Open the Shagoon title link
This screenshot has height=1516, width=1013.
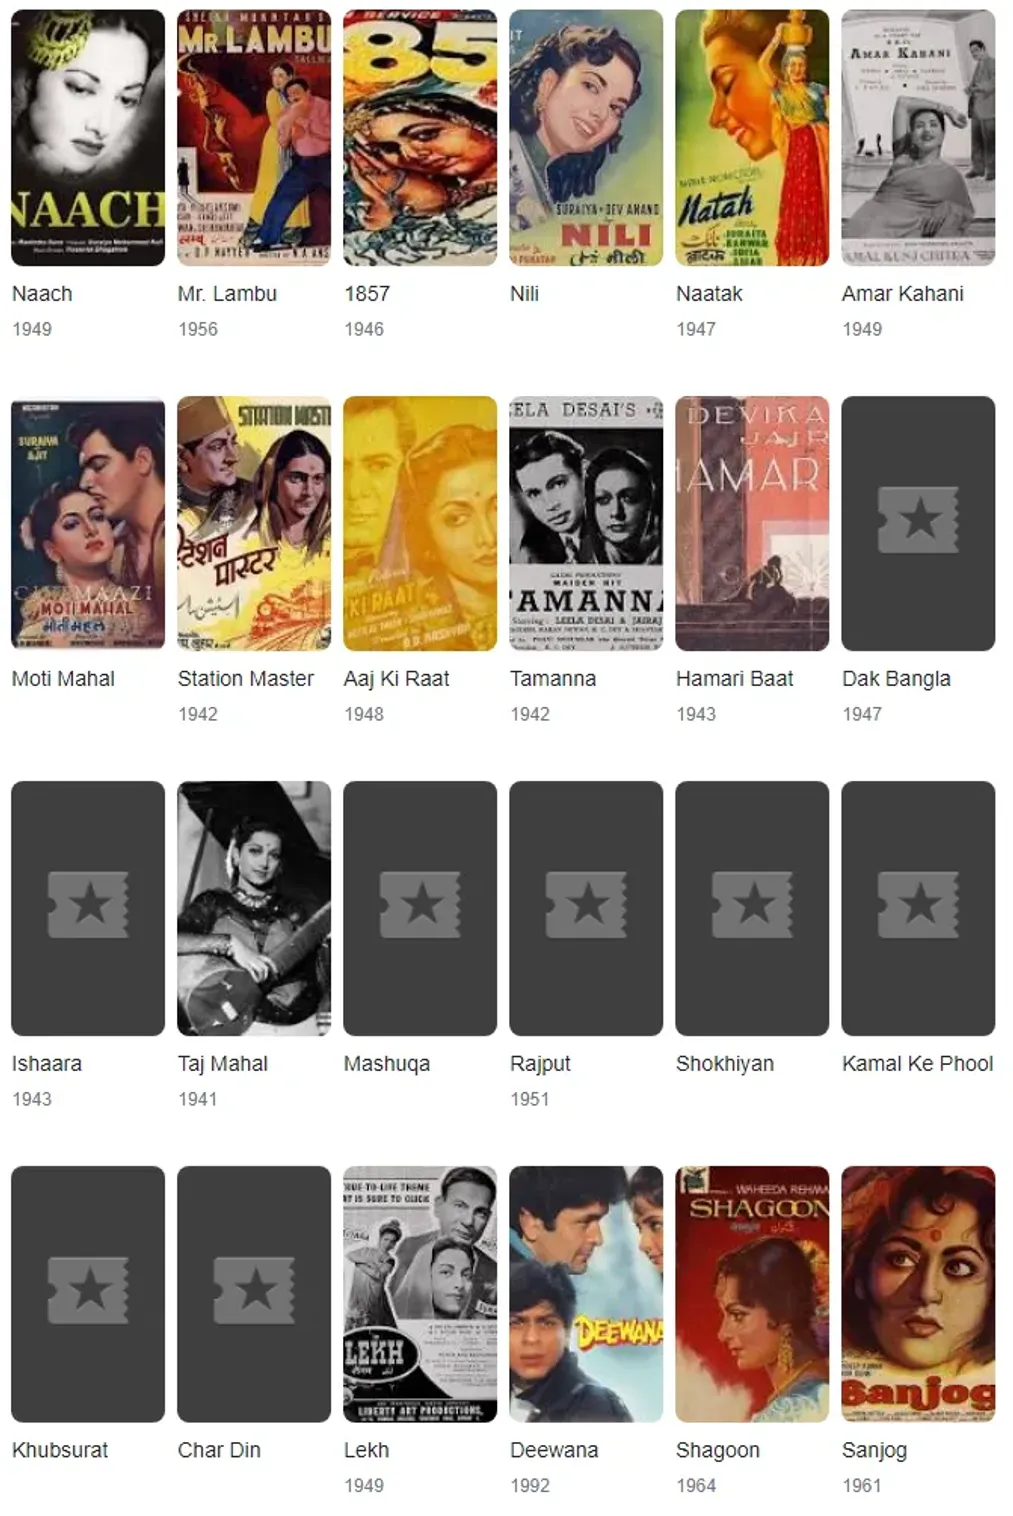(718, 1450)
